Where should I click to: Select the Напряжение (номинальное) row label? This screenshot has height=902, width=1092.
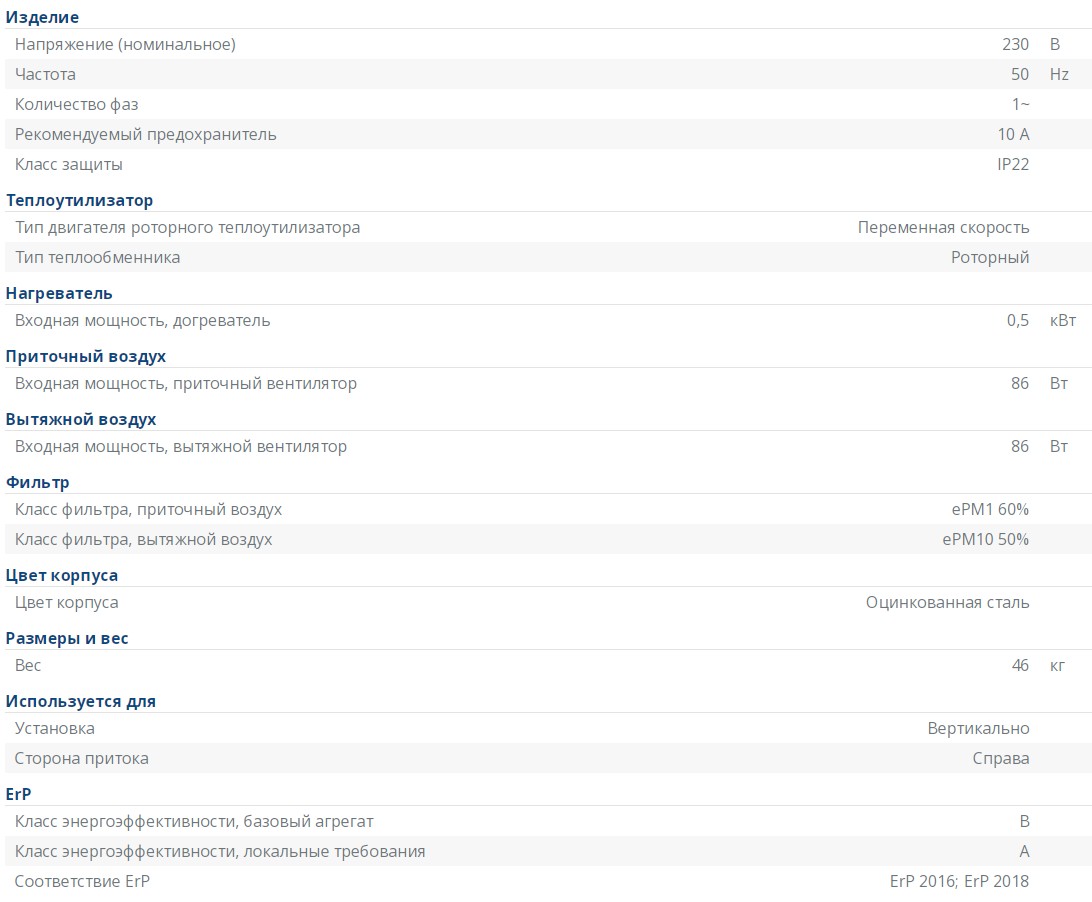[x=125, y=44]
